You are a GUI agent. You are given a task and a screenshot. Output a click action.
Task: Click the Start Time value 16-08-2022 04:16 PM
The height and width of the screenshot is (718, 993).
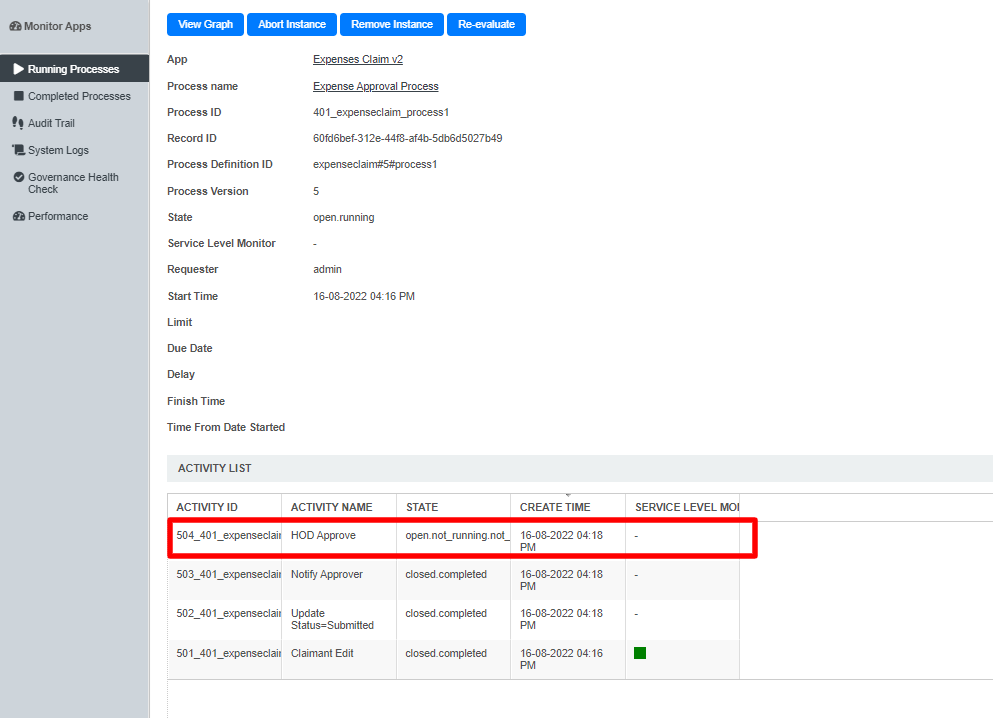364,296
